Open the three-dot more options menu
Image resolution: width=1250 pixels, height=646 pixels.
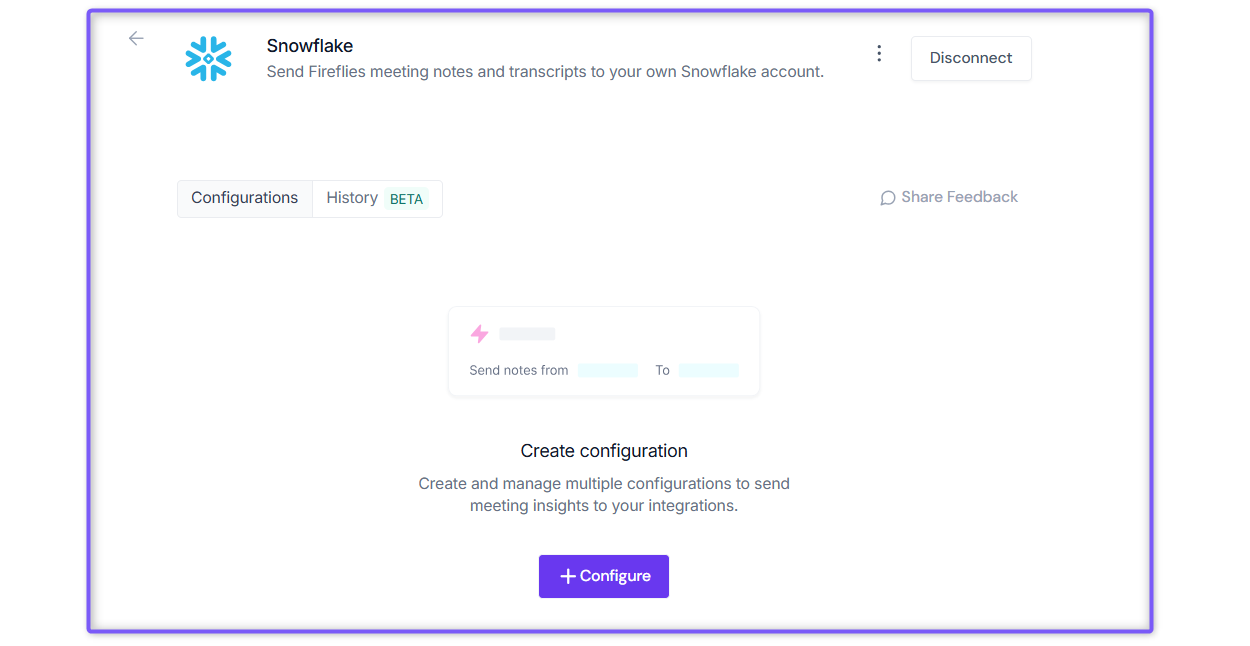879,54
